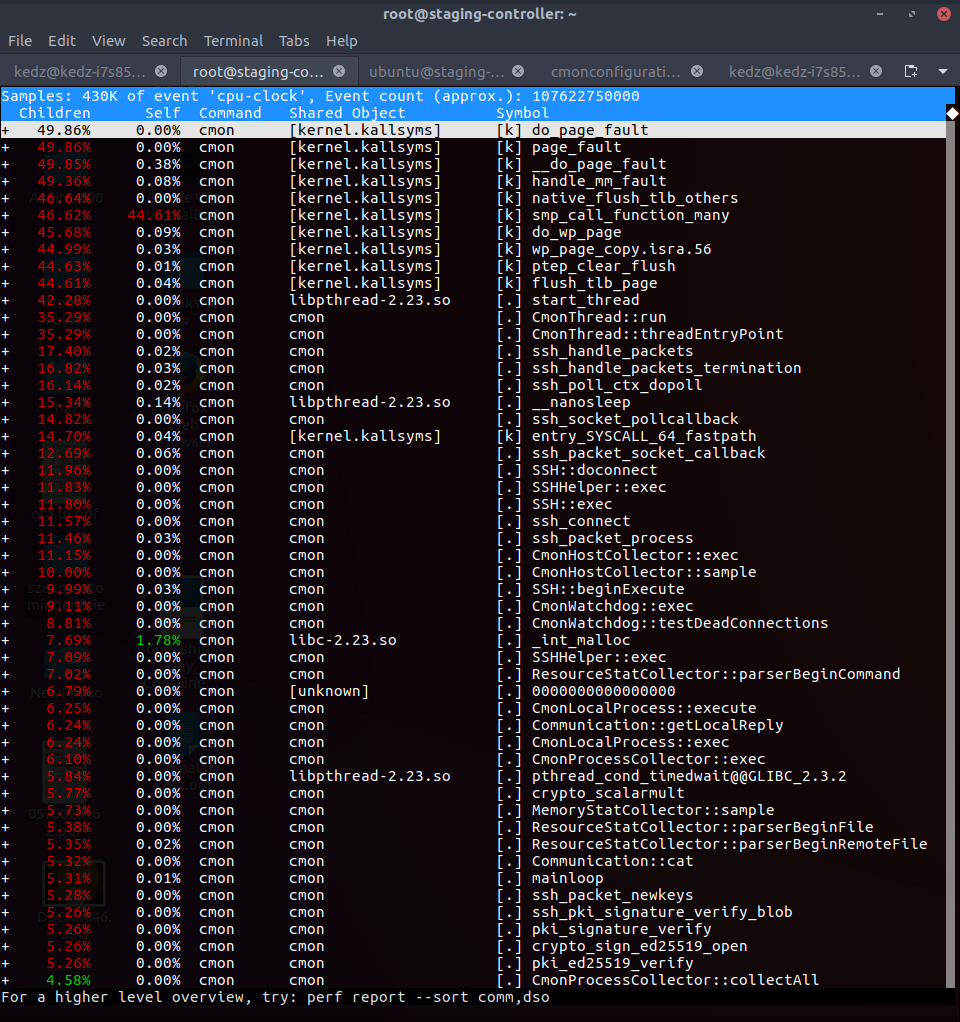The width and height of the screenshot is (960, 1022).
Task: Select the Communication::getLocalReply symbol
Action: click(658, 725)
